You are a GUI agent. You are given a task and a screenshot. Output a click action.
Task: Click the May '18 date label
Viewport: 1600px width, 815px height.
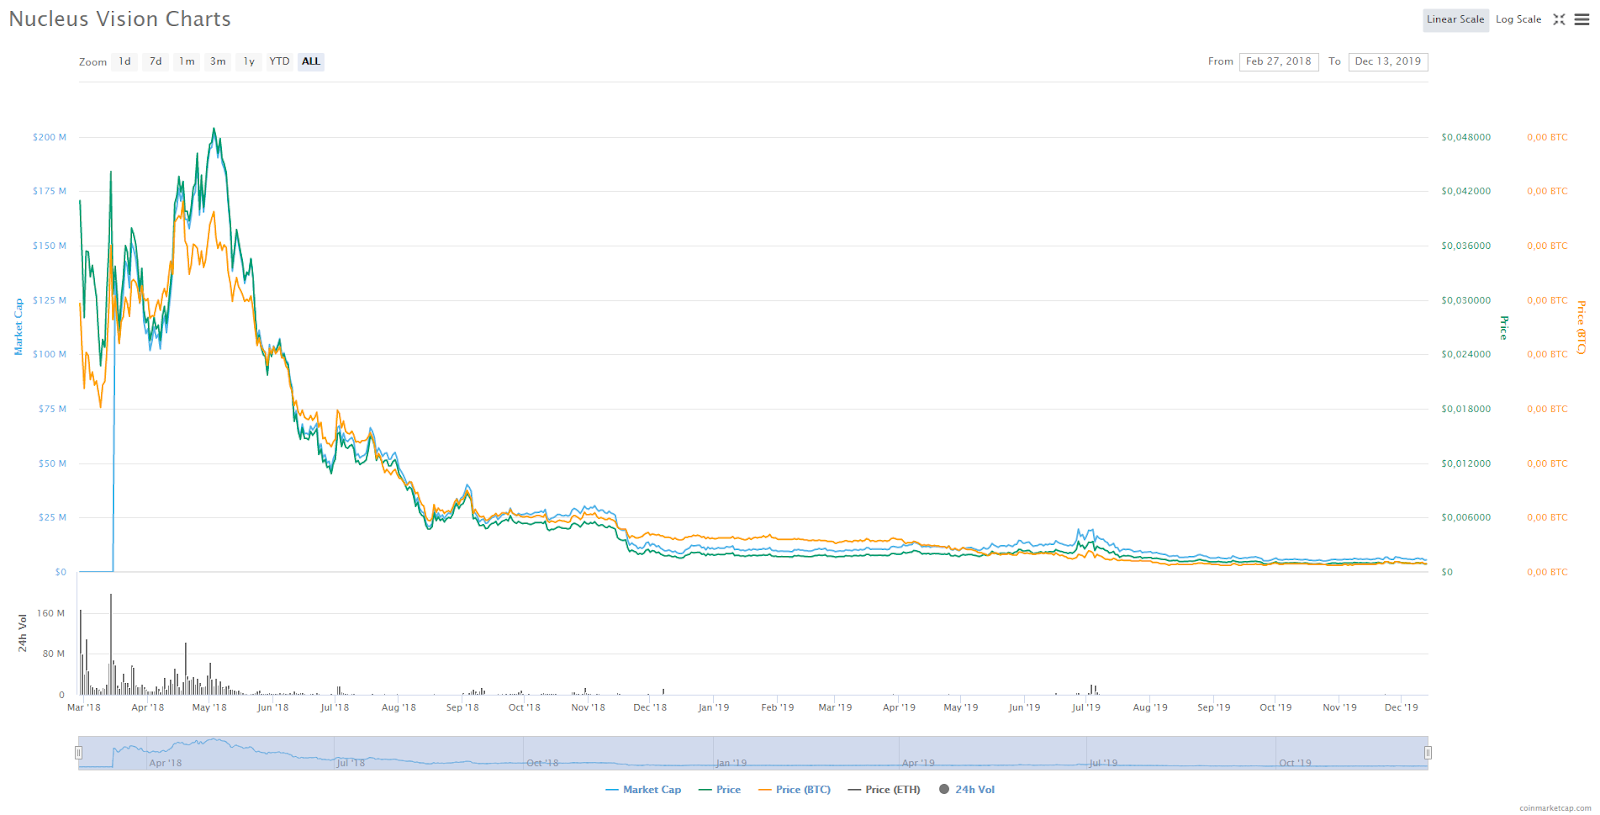(210, 708)
